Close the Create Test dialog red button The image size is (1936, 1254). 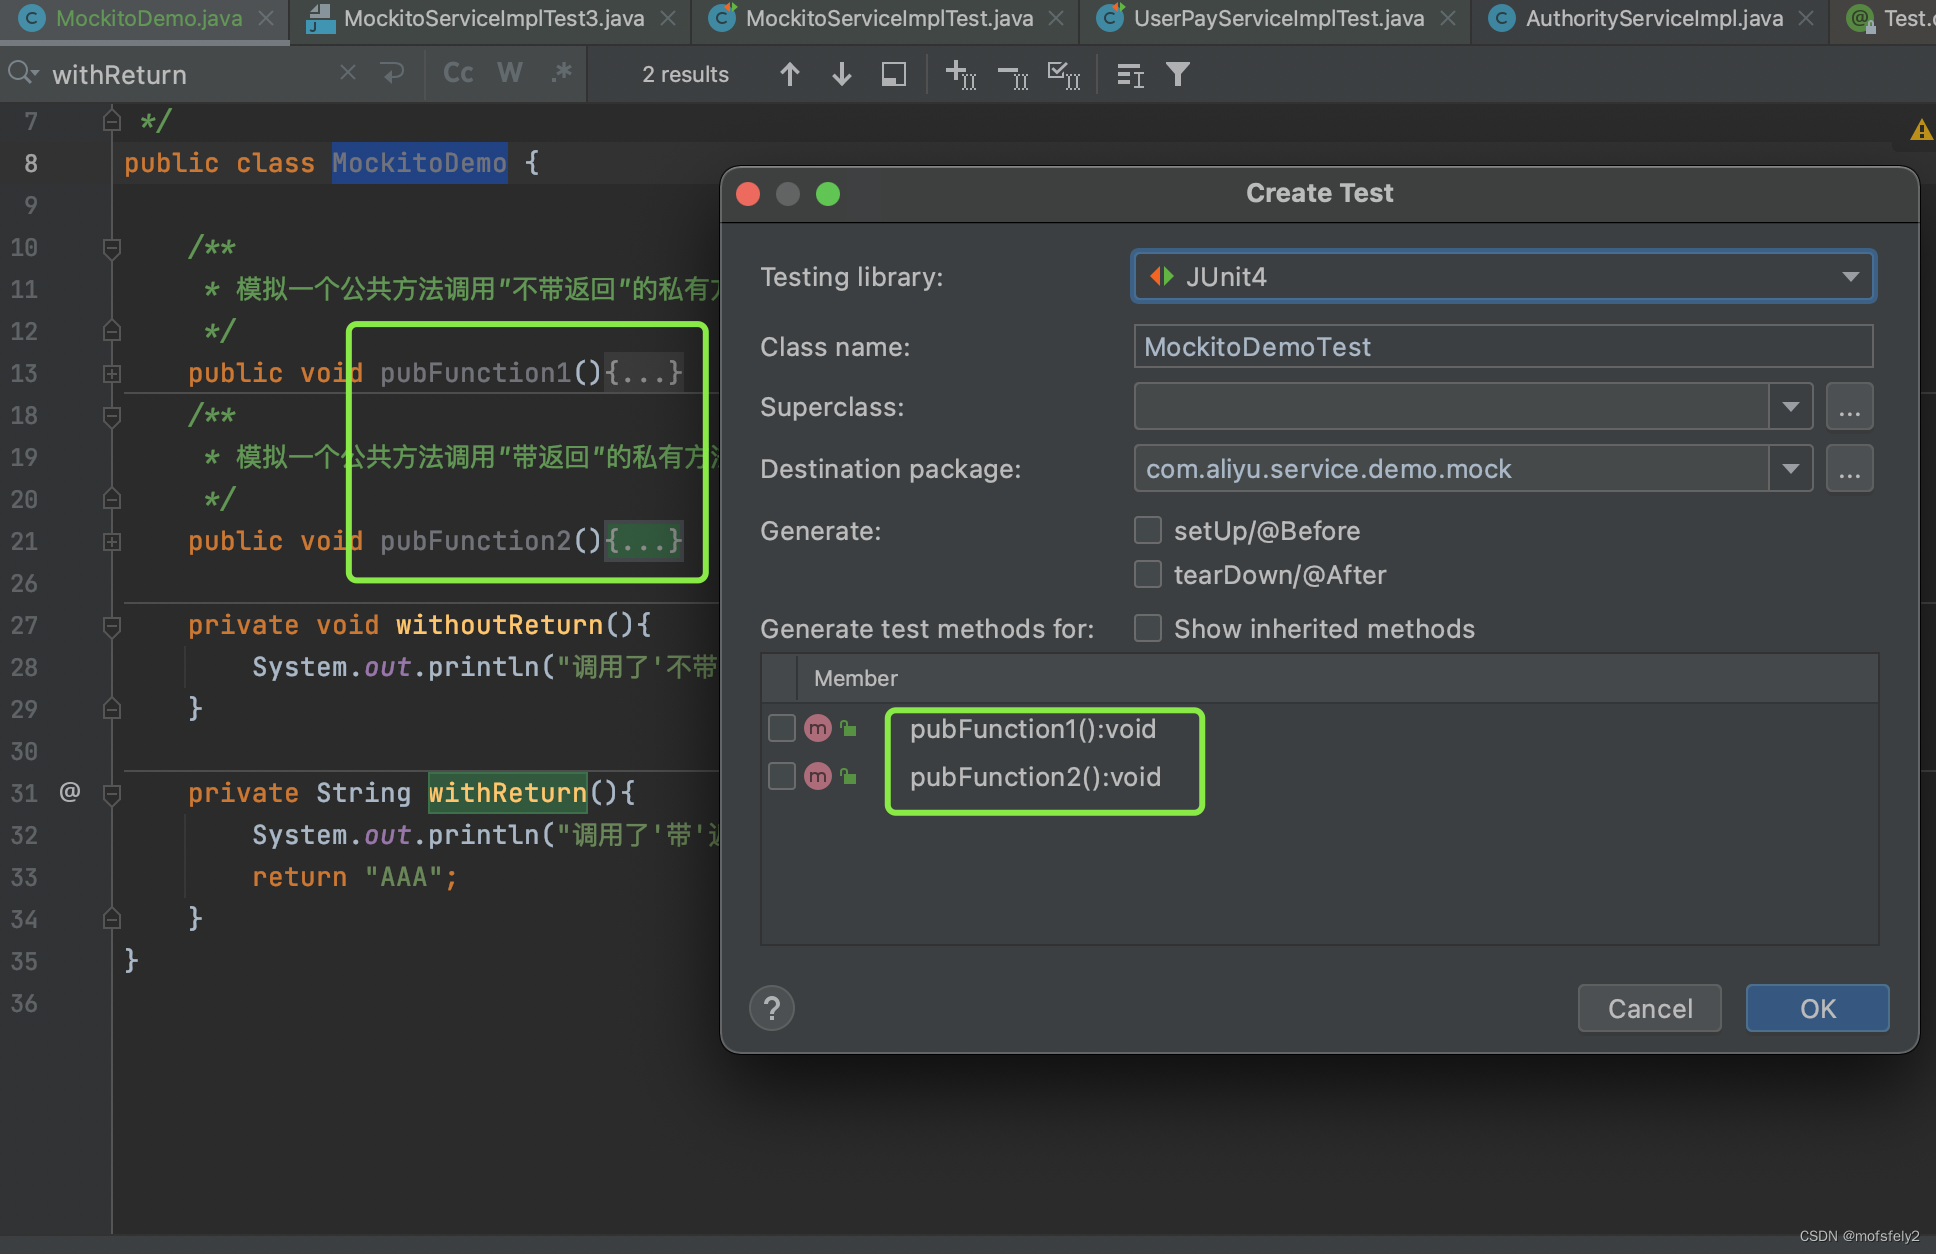[748, 193]
